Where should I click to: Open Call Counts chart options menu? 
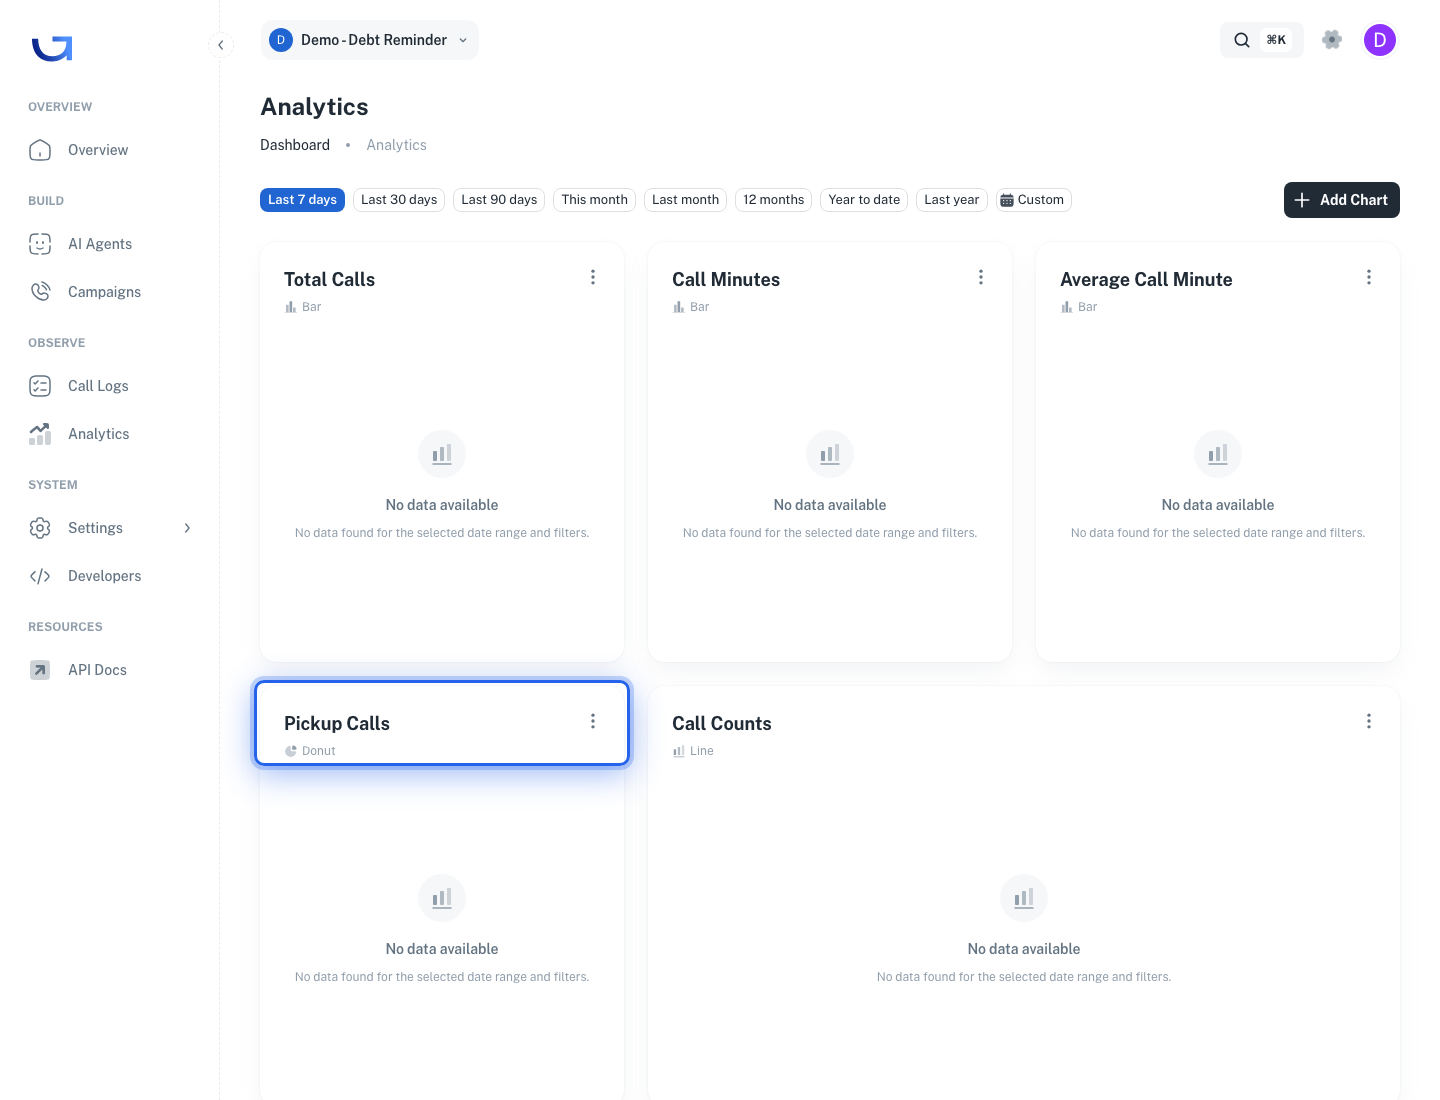coord(1369,721)
